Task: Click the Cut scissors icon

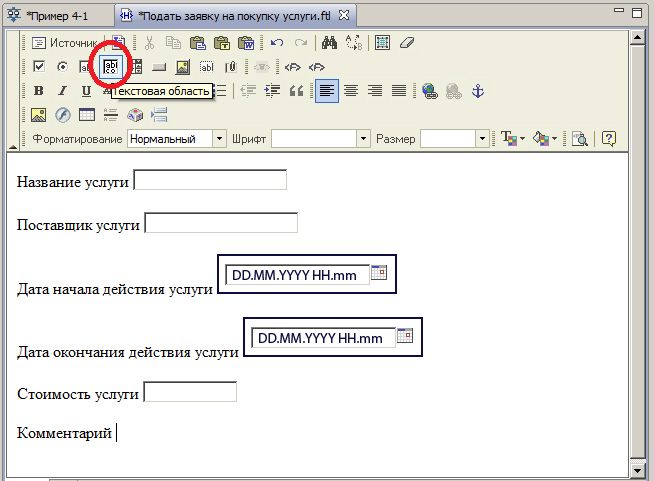Action: 149,43
